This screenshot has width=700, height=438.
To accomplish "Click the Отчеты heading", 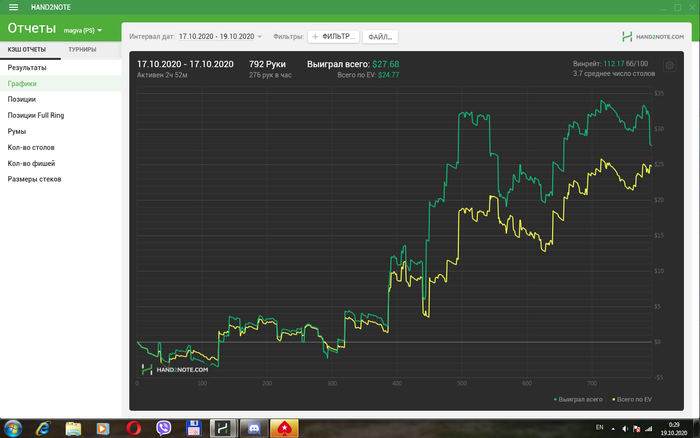I will (32, 29).
